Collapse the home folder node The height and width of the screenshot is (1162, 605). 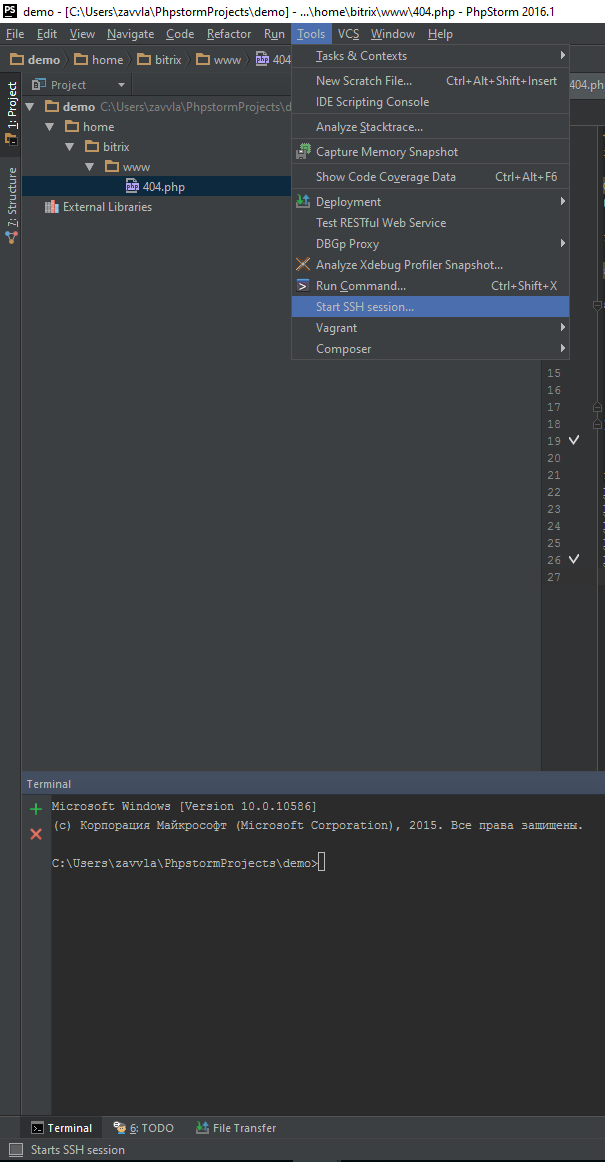pyautogui.click(x=50, y=127)
